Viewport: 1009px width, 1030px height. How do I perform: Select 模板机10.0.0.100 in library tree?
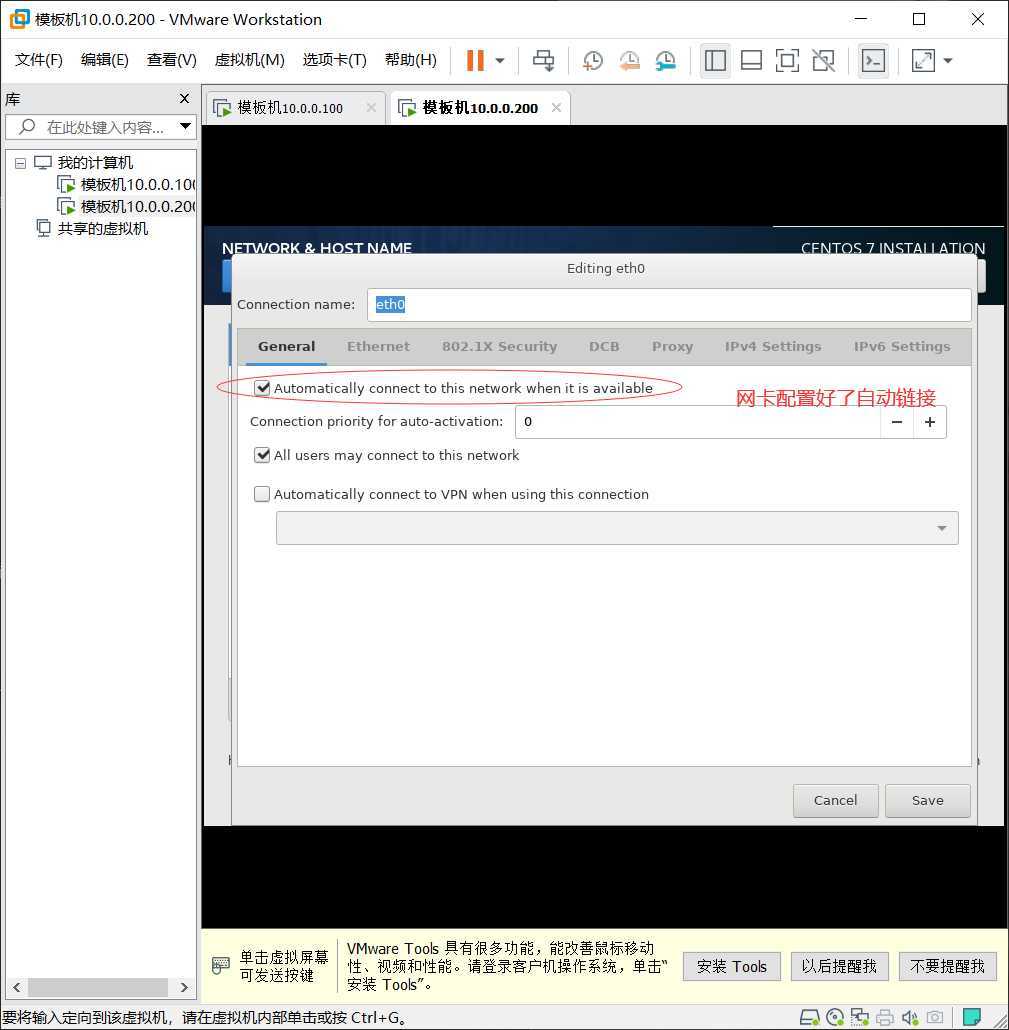[127, 185]
